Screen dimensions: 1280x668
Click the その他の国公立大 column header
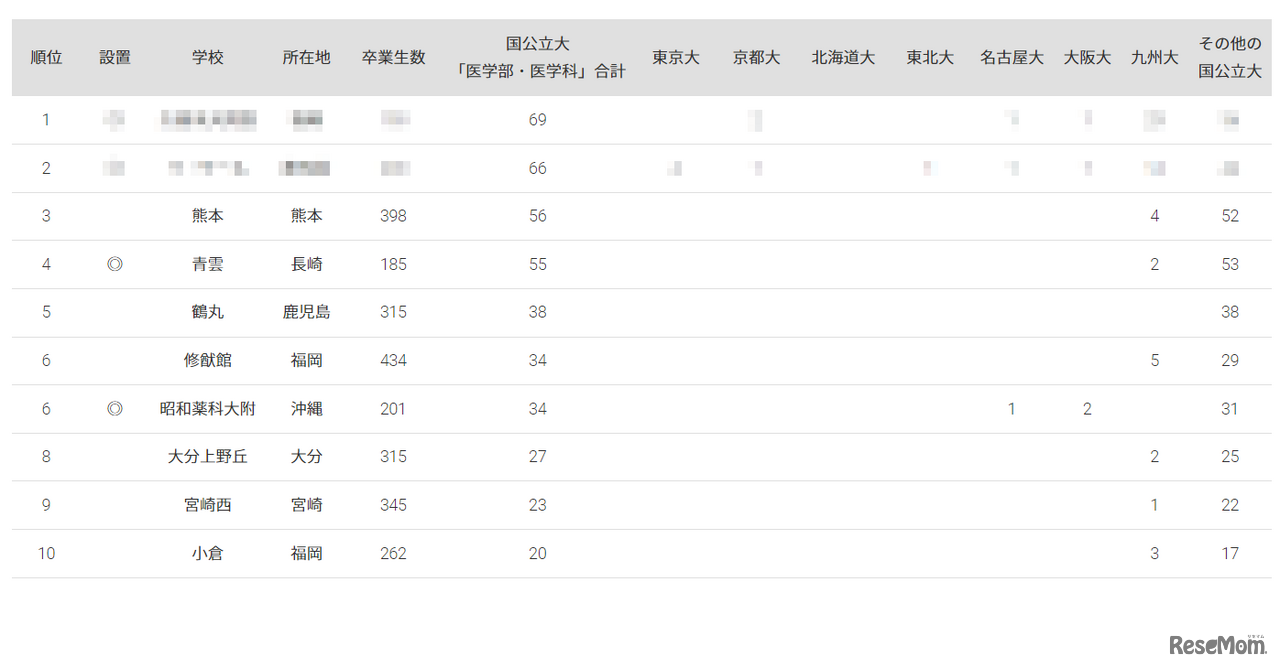click(1229, 57)
